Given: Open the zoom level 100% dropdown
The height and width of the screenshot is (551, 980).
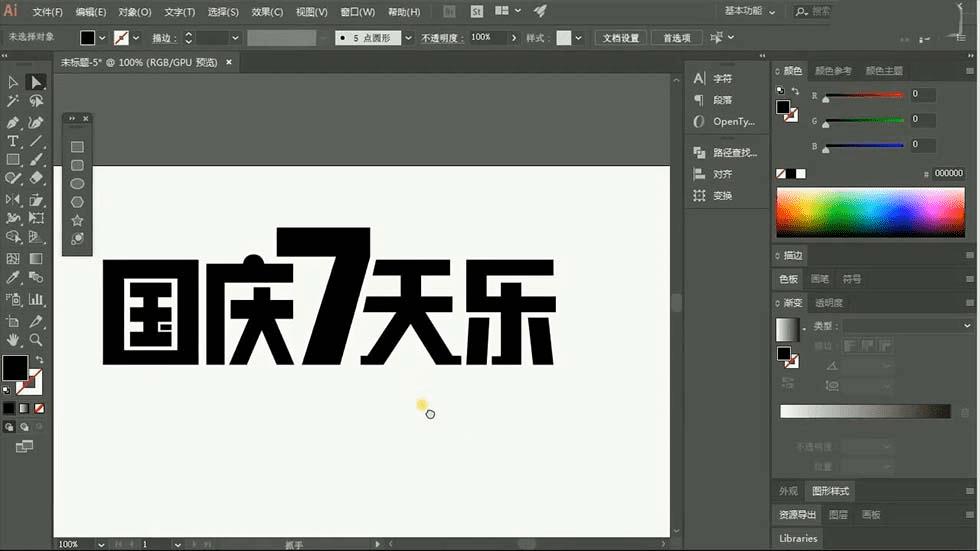Looking at the screenshot, I should click(x=101, y=544).
